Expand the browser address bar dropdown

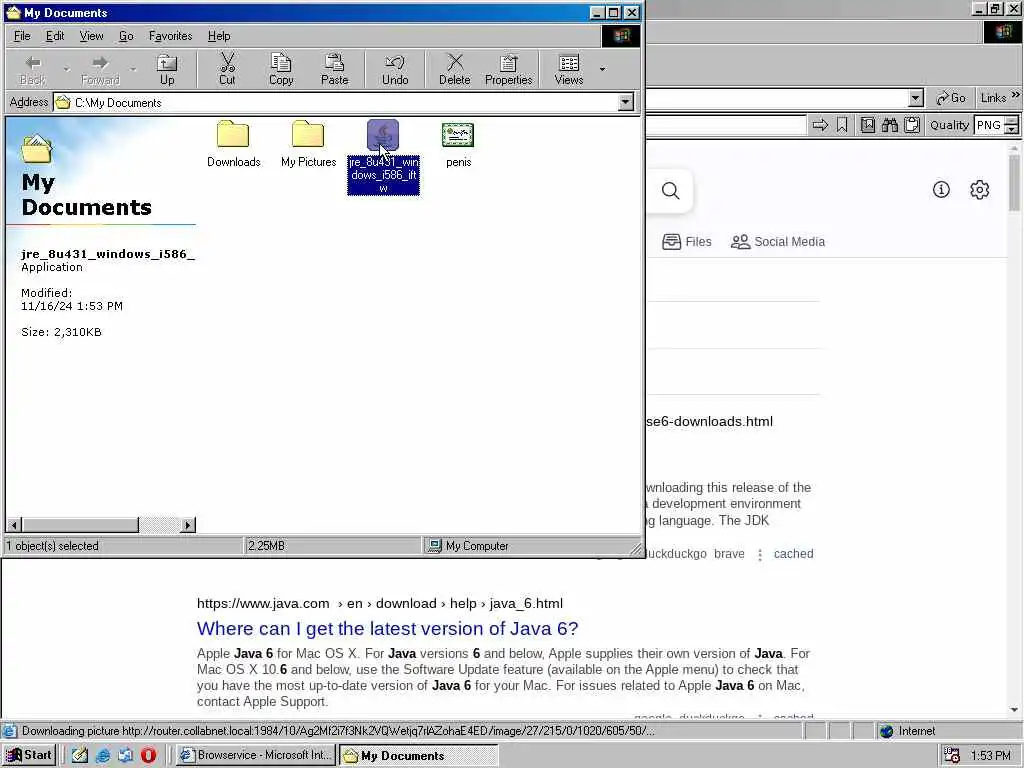click(x=916, y=98)
